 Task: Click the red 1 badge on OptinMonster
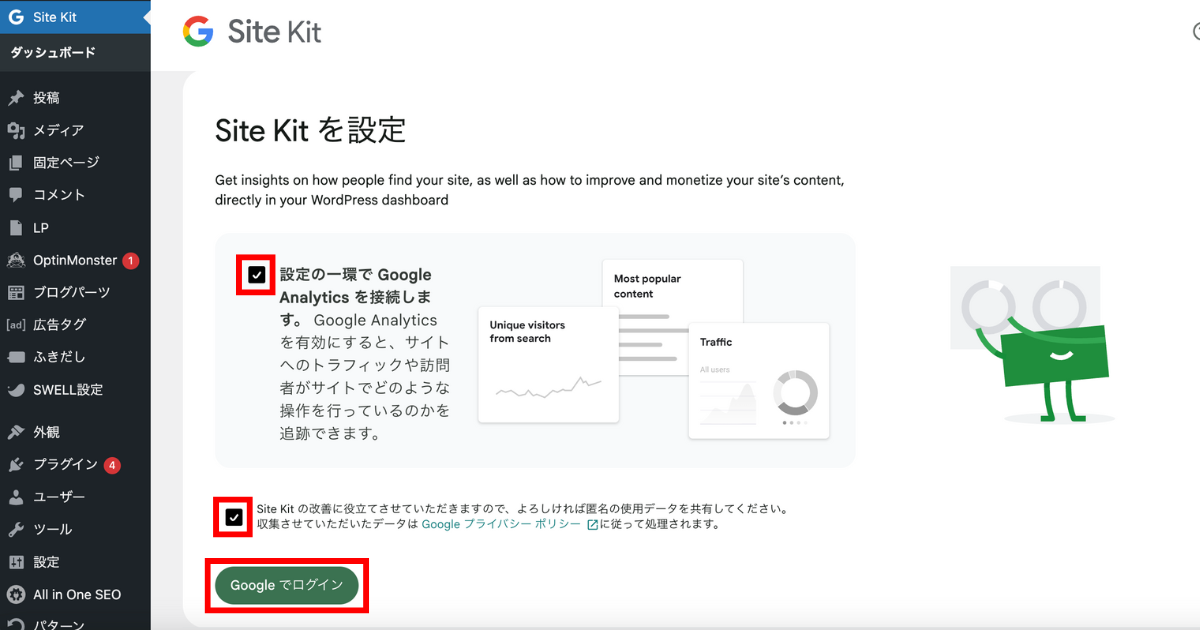pos(131,260)
